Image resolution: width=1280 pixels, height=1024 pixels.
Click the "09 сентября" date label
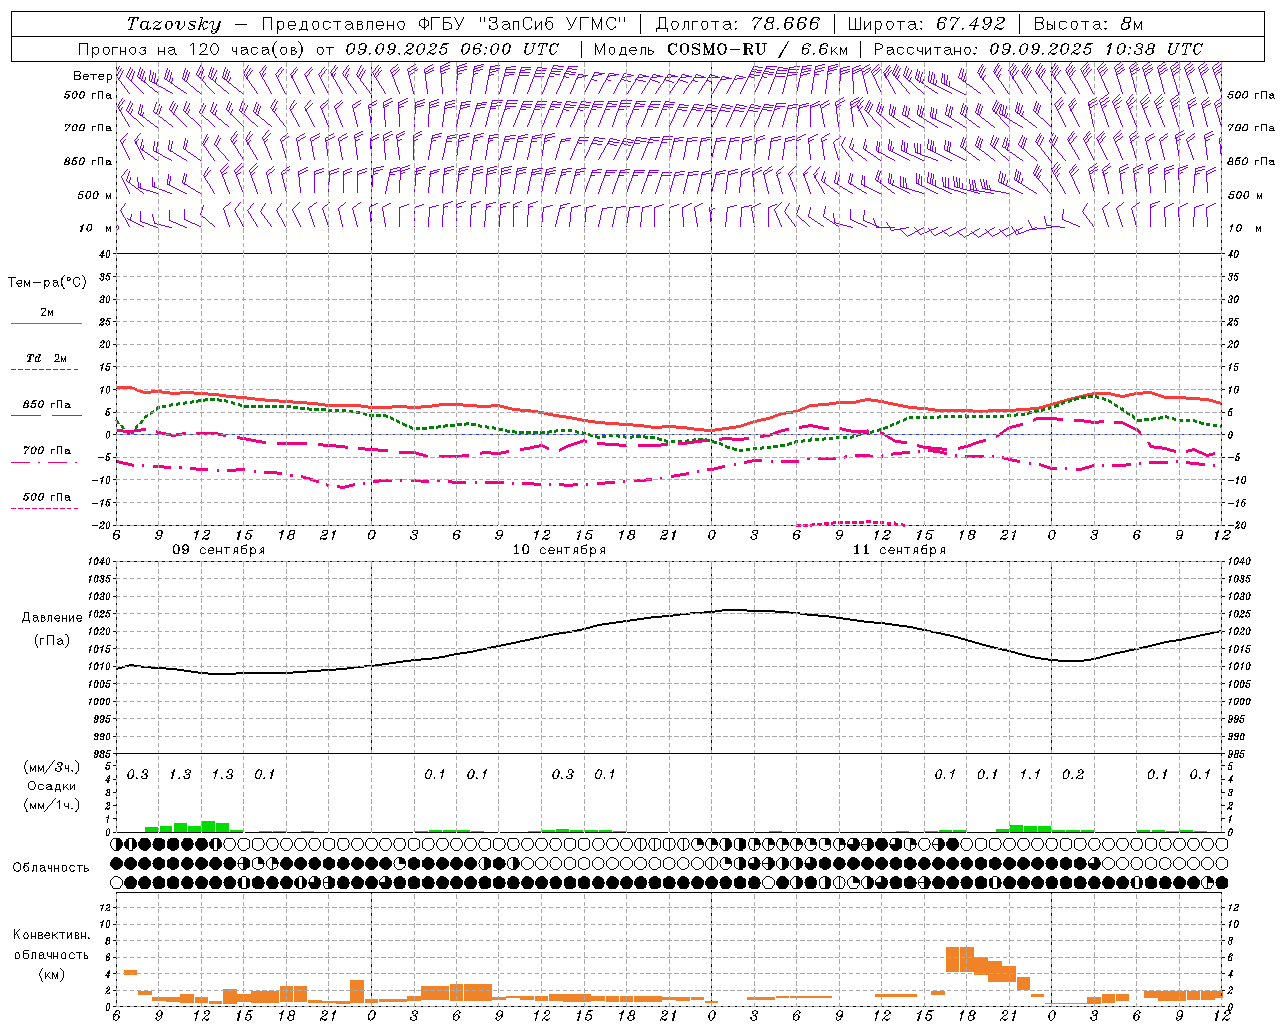[219, 550]
